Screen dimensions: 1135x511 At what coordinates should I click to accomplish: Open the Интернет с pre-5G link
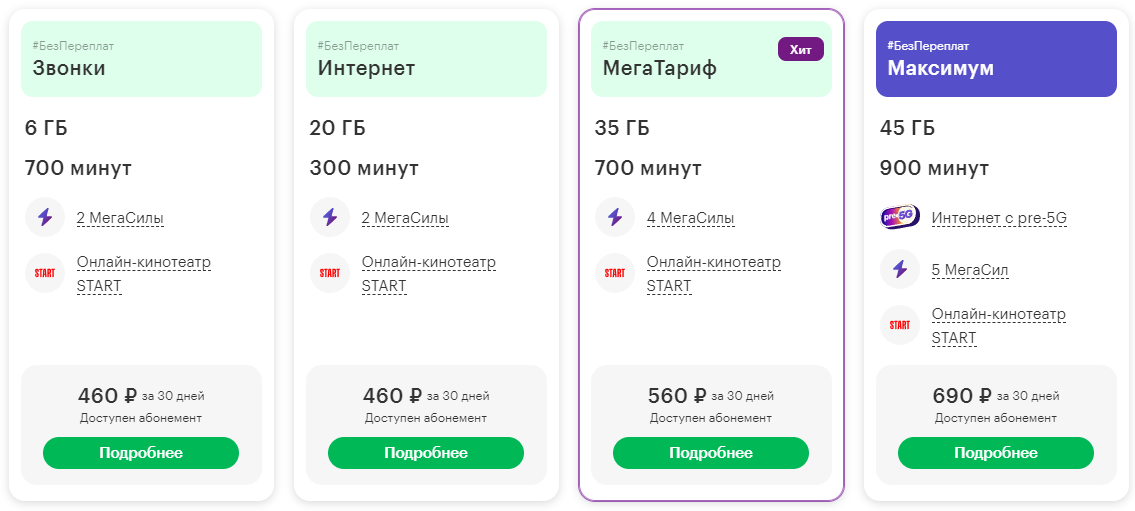point(1000,218)
